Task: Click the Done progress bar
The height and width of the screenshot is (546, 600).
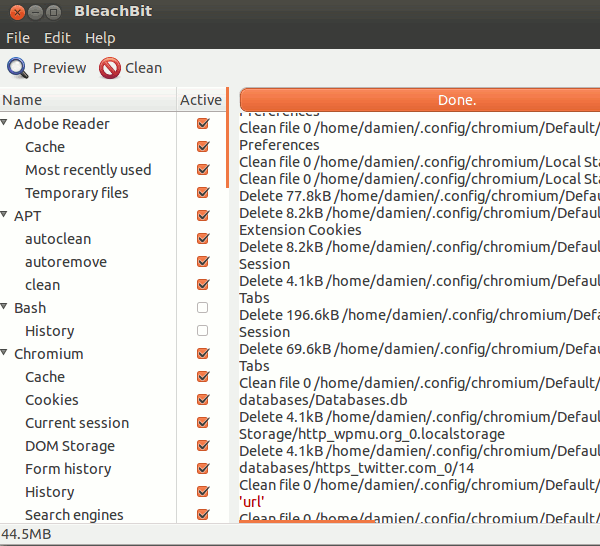Action: pos(420,100)
